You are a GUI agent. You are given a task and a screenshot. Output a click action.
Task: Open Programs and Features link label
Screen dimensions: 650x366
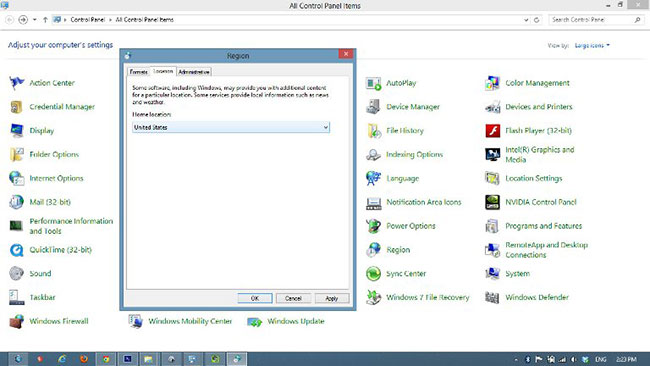click(543, 226)
